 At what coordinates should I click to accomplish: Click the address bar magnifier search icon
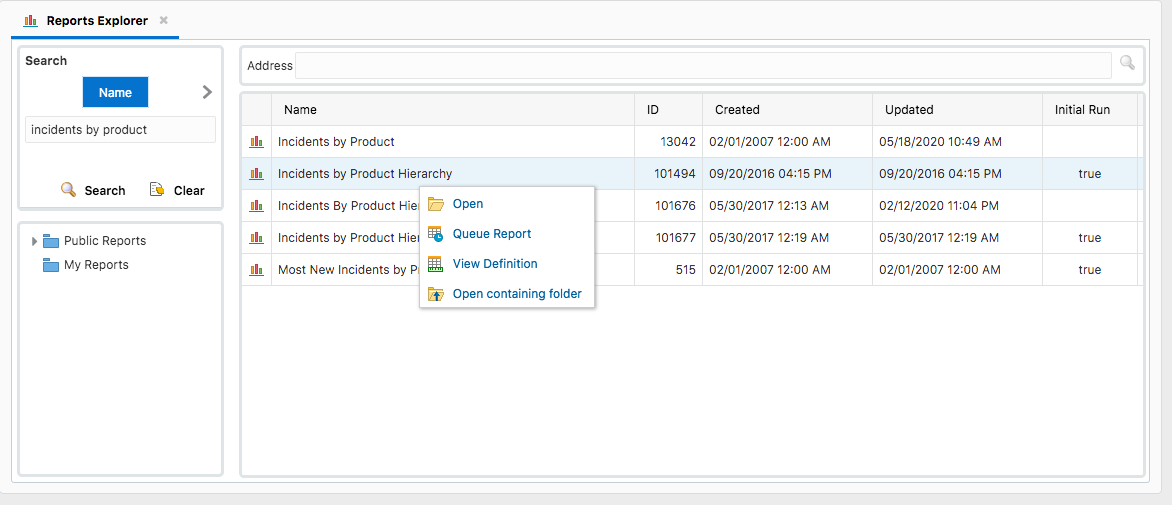coord(1127,64)
